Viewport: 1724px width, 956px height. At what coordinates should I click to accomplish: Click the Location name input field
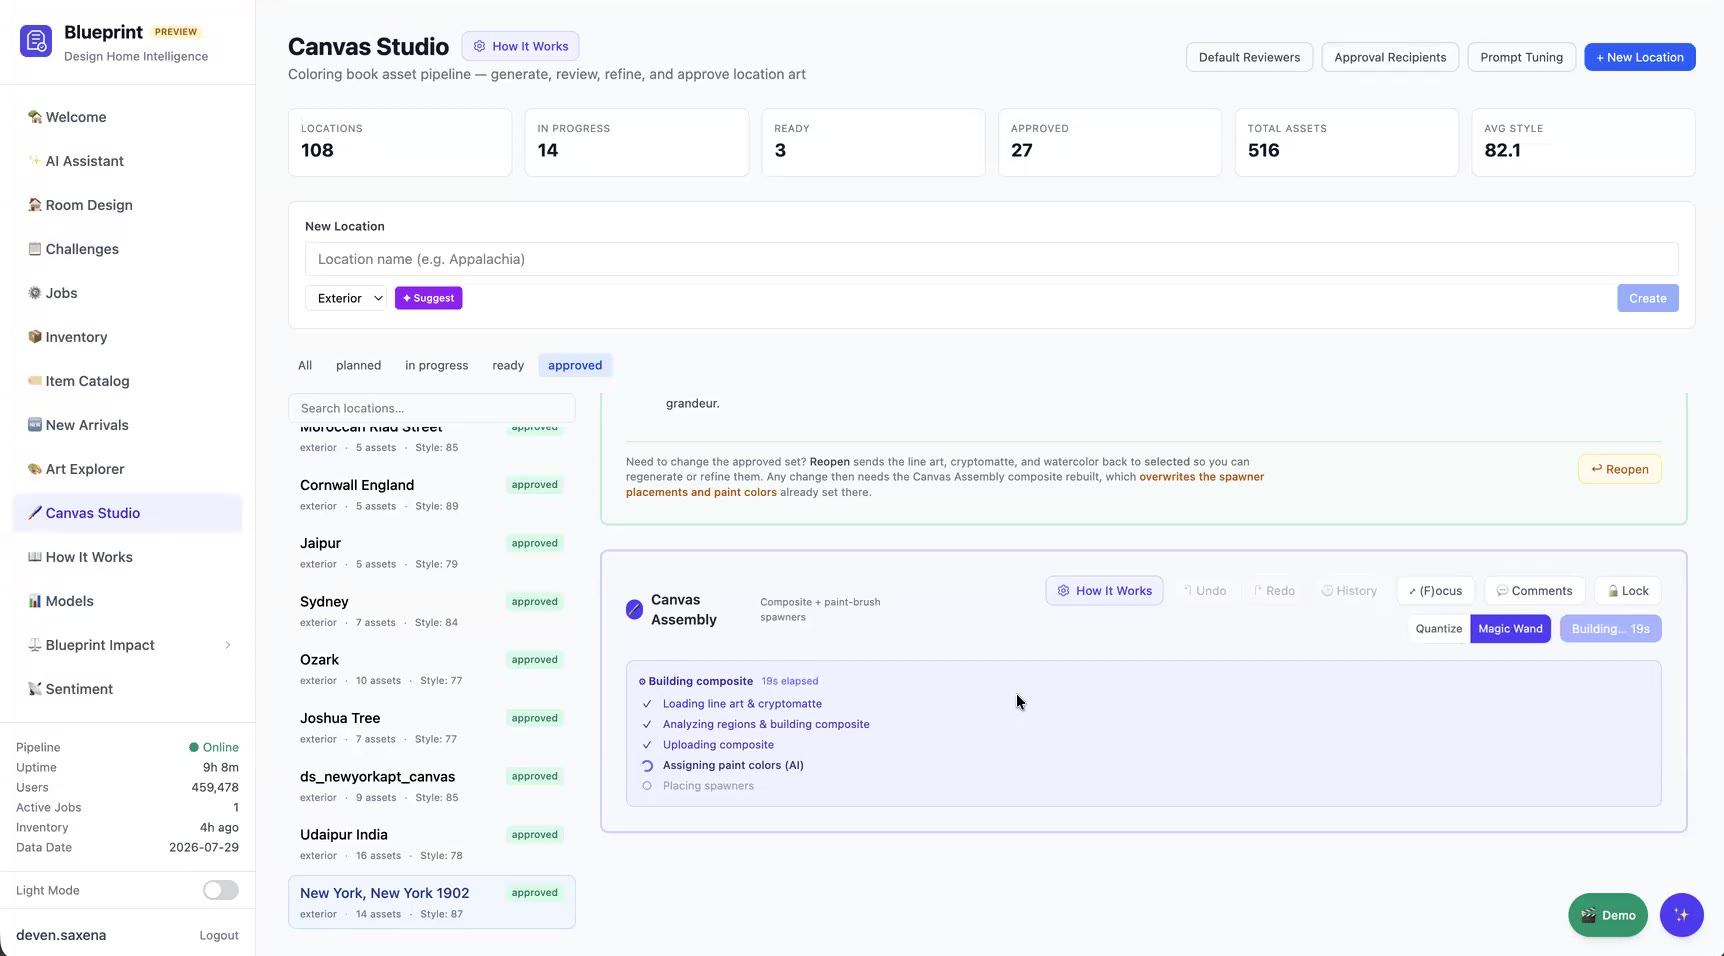coord(991,259)
